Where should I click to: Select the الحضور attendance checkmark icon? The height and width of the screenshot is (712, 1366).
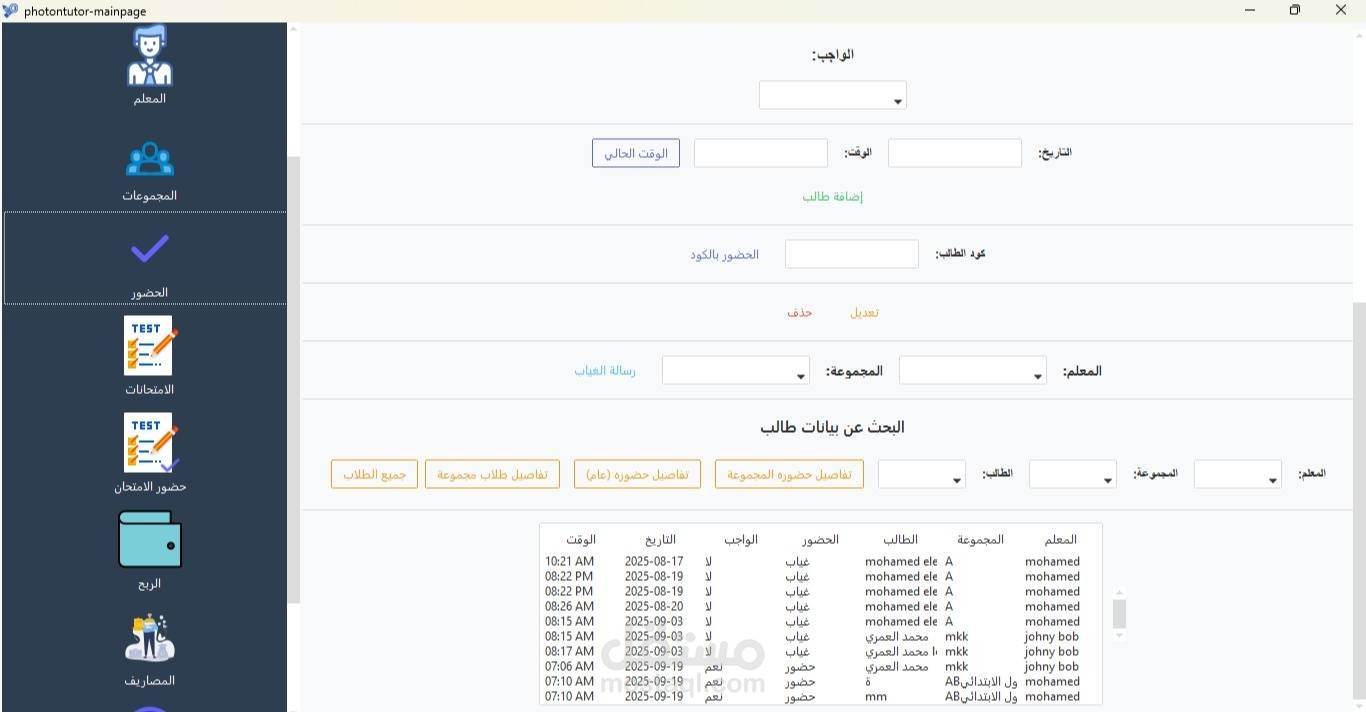pos(150,249)
